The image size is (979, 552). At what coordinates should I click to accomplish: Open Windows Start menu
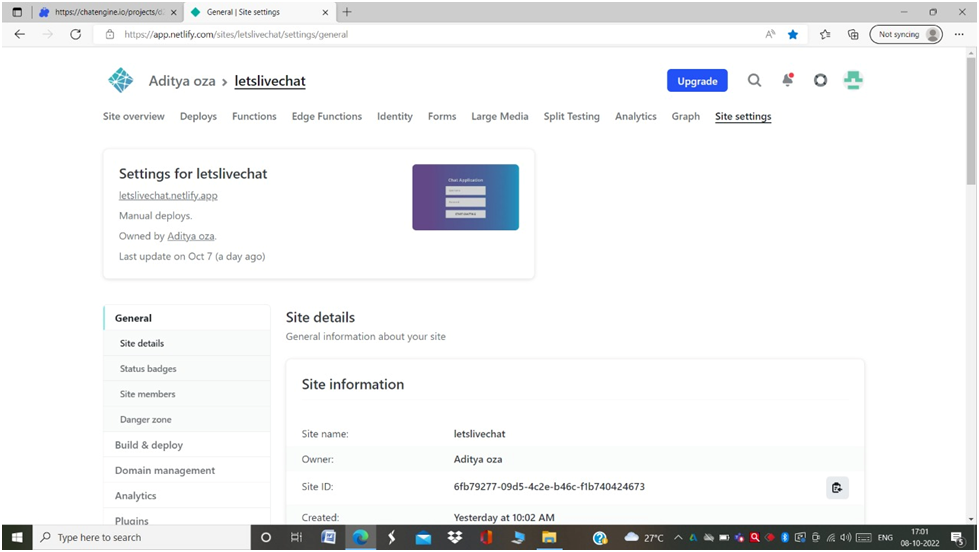17,537
